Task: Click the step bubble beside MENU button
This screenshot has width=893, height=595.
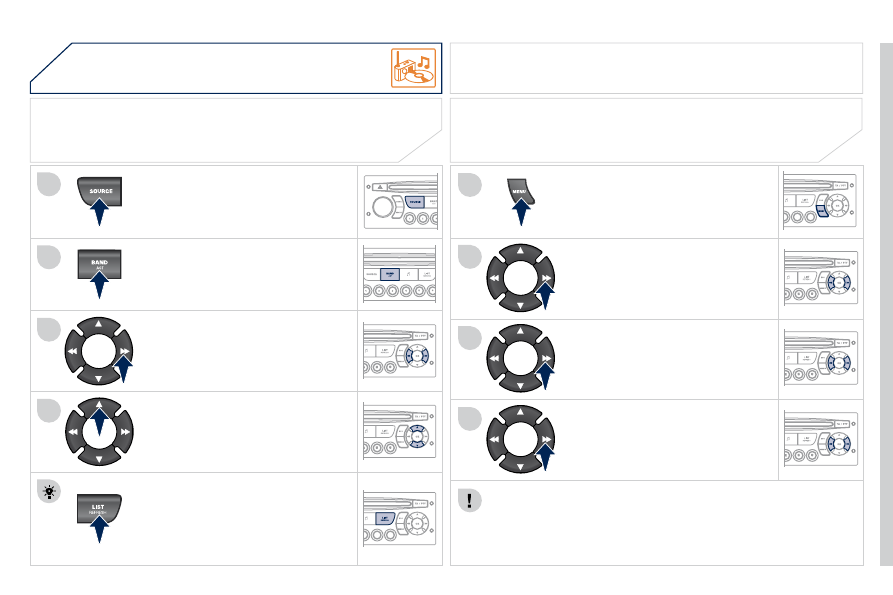Action: (470, 184)
